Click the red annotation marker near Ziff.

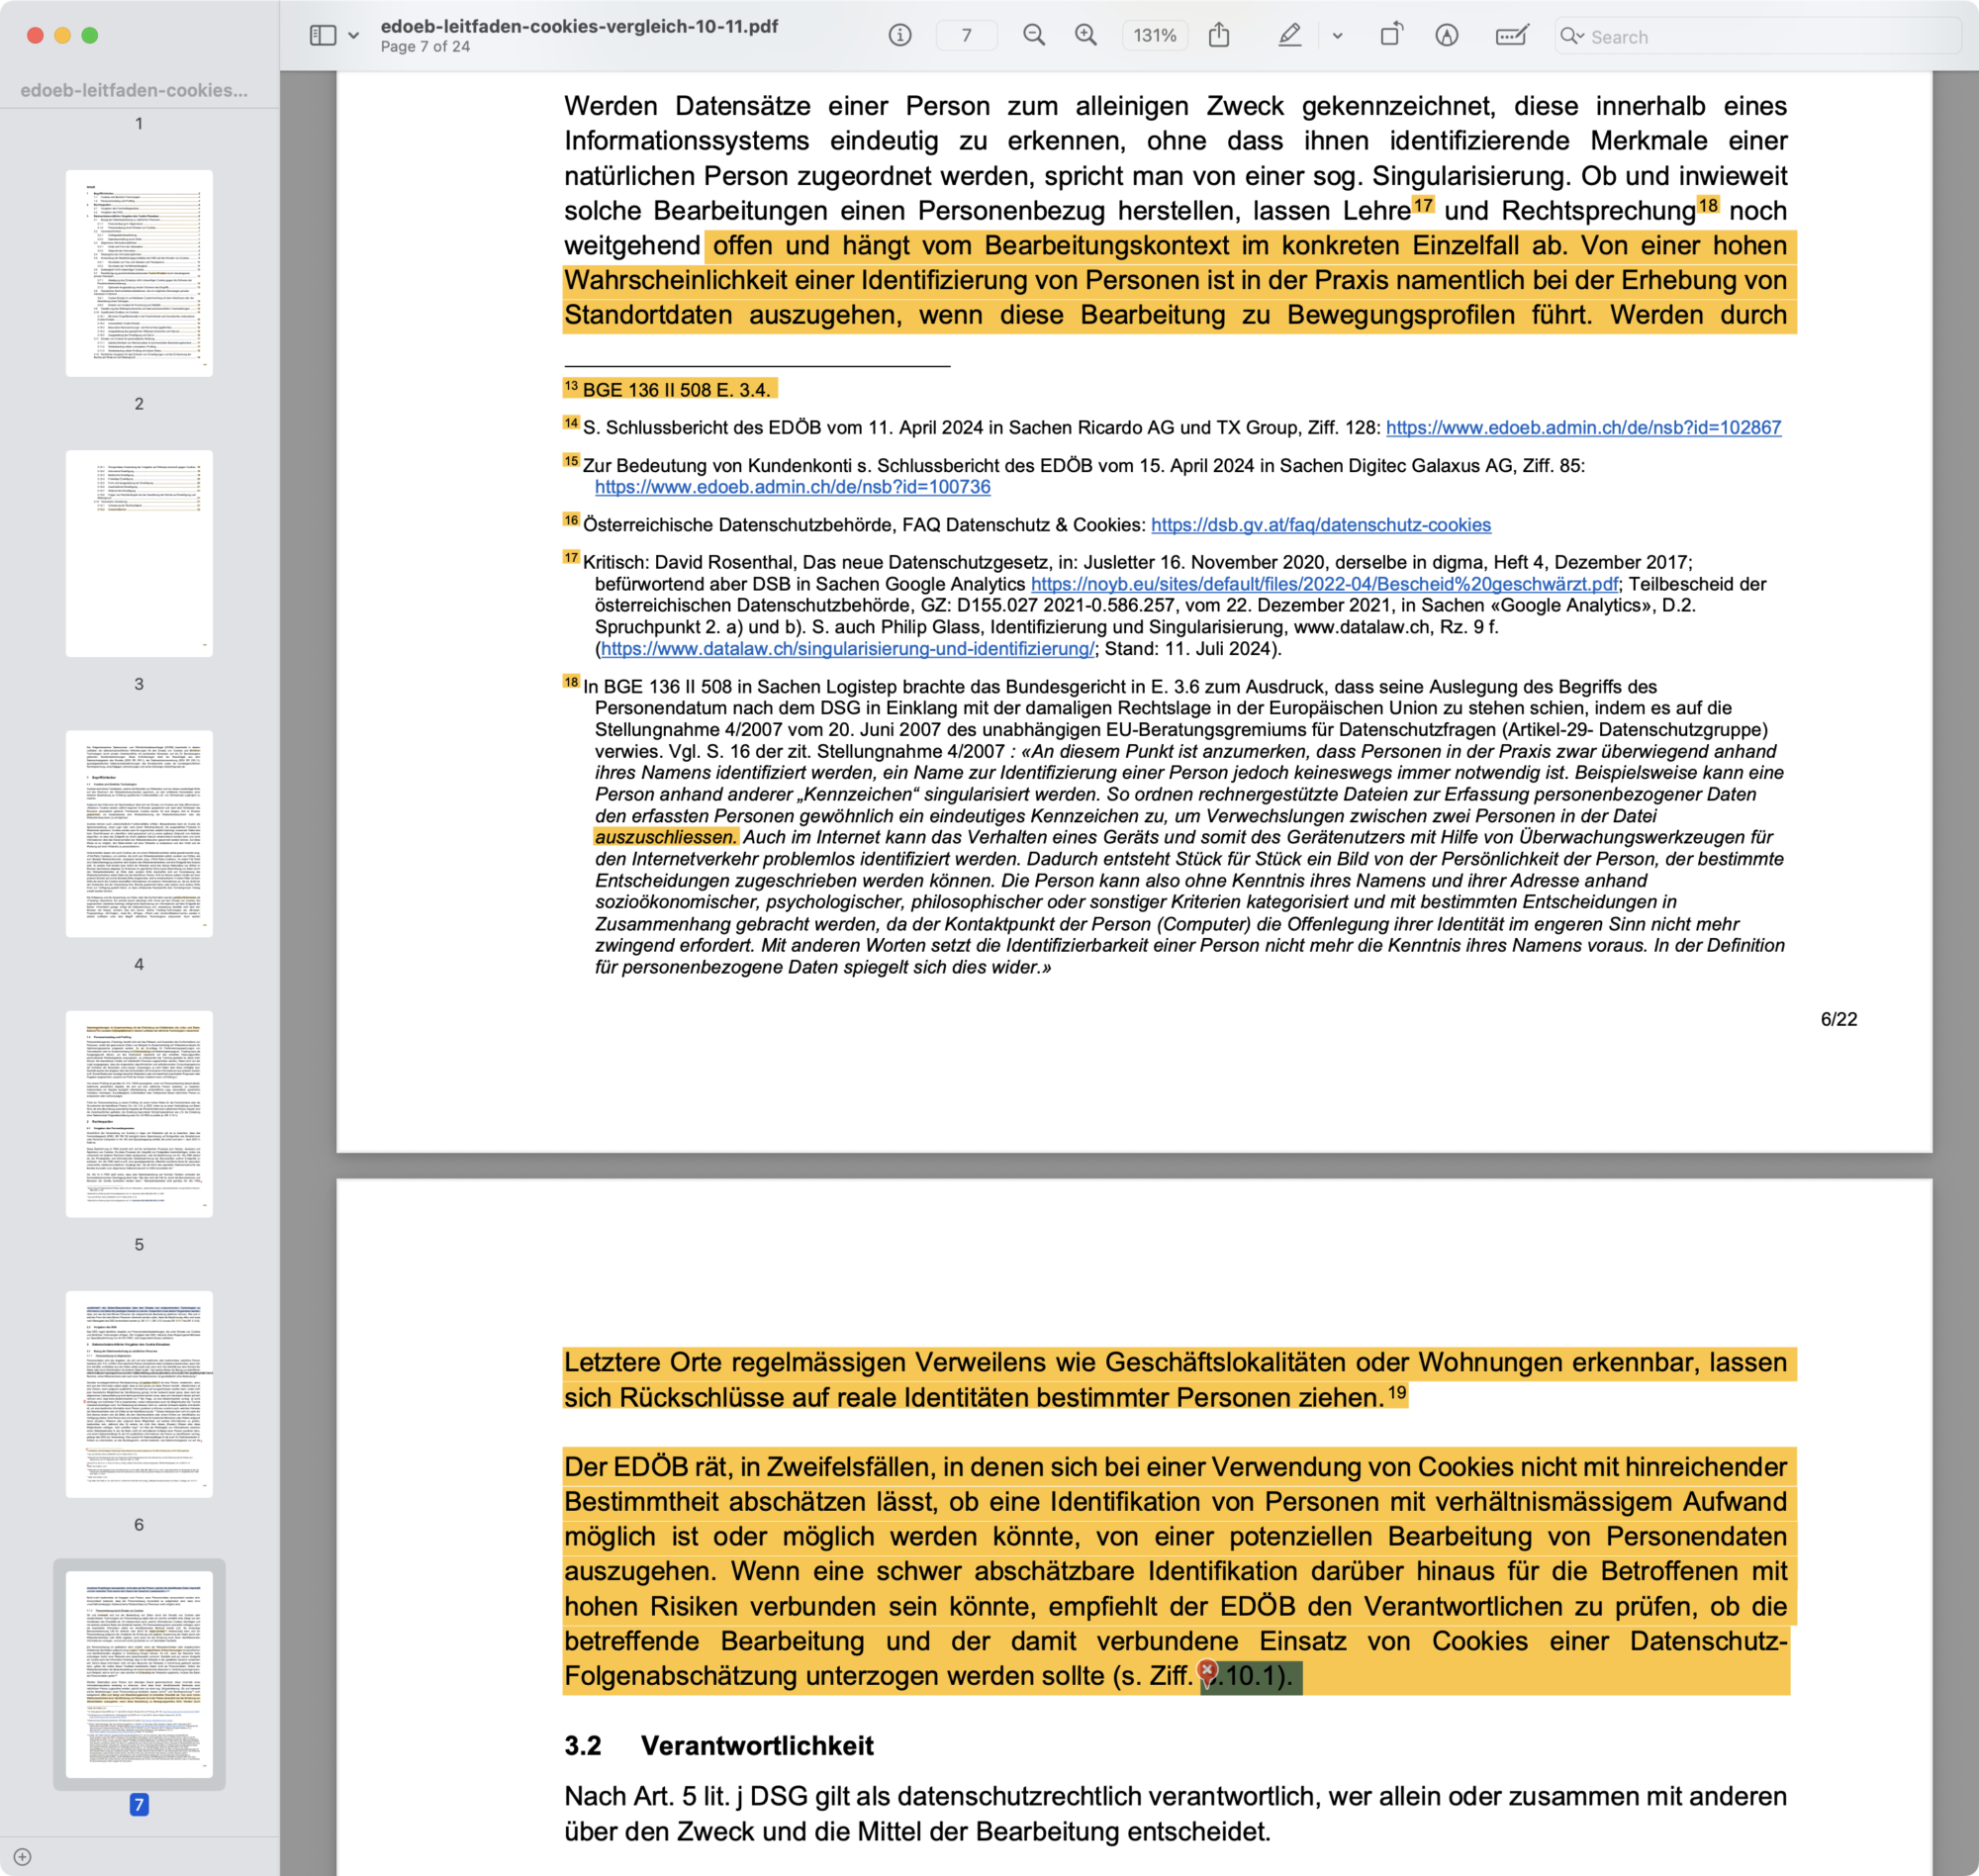[1207, 1670]
